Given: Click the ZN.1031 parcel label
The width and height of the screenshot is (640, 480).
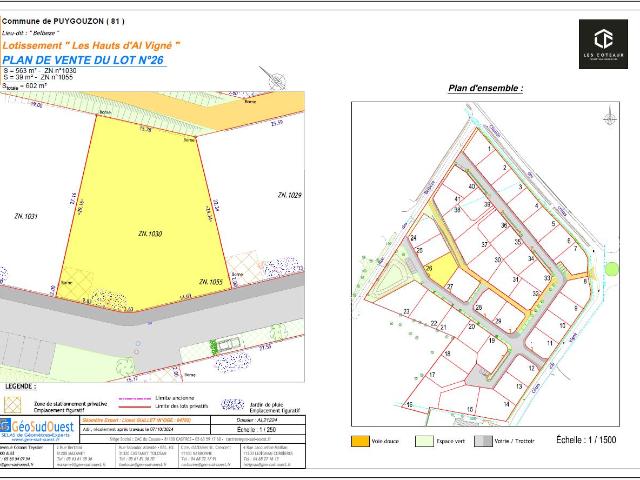Looking at the screenshot, I should tap(26, 216).
